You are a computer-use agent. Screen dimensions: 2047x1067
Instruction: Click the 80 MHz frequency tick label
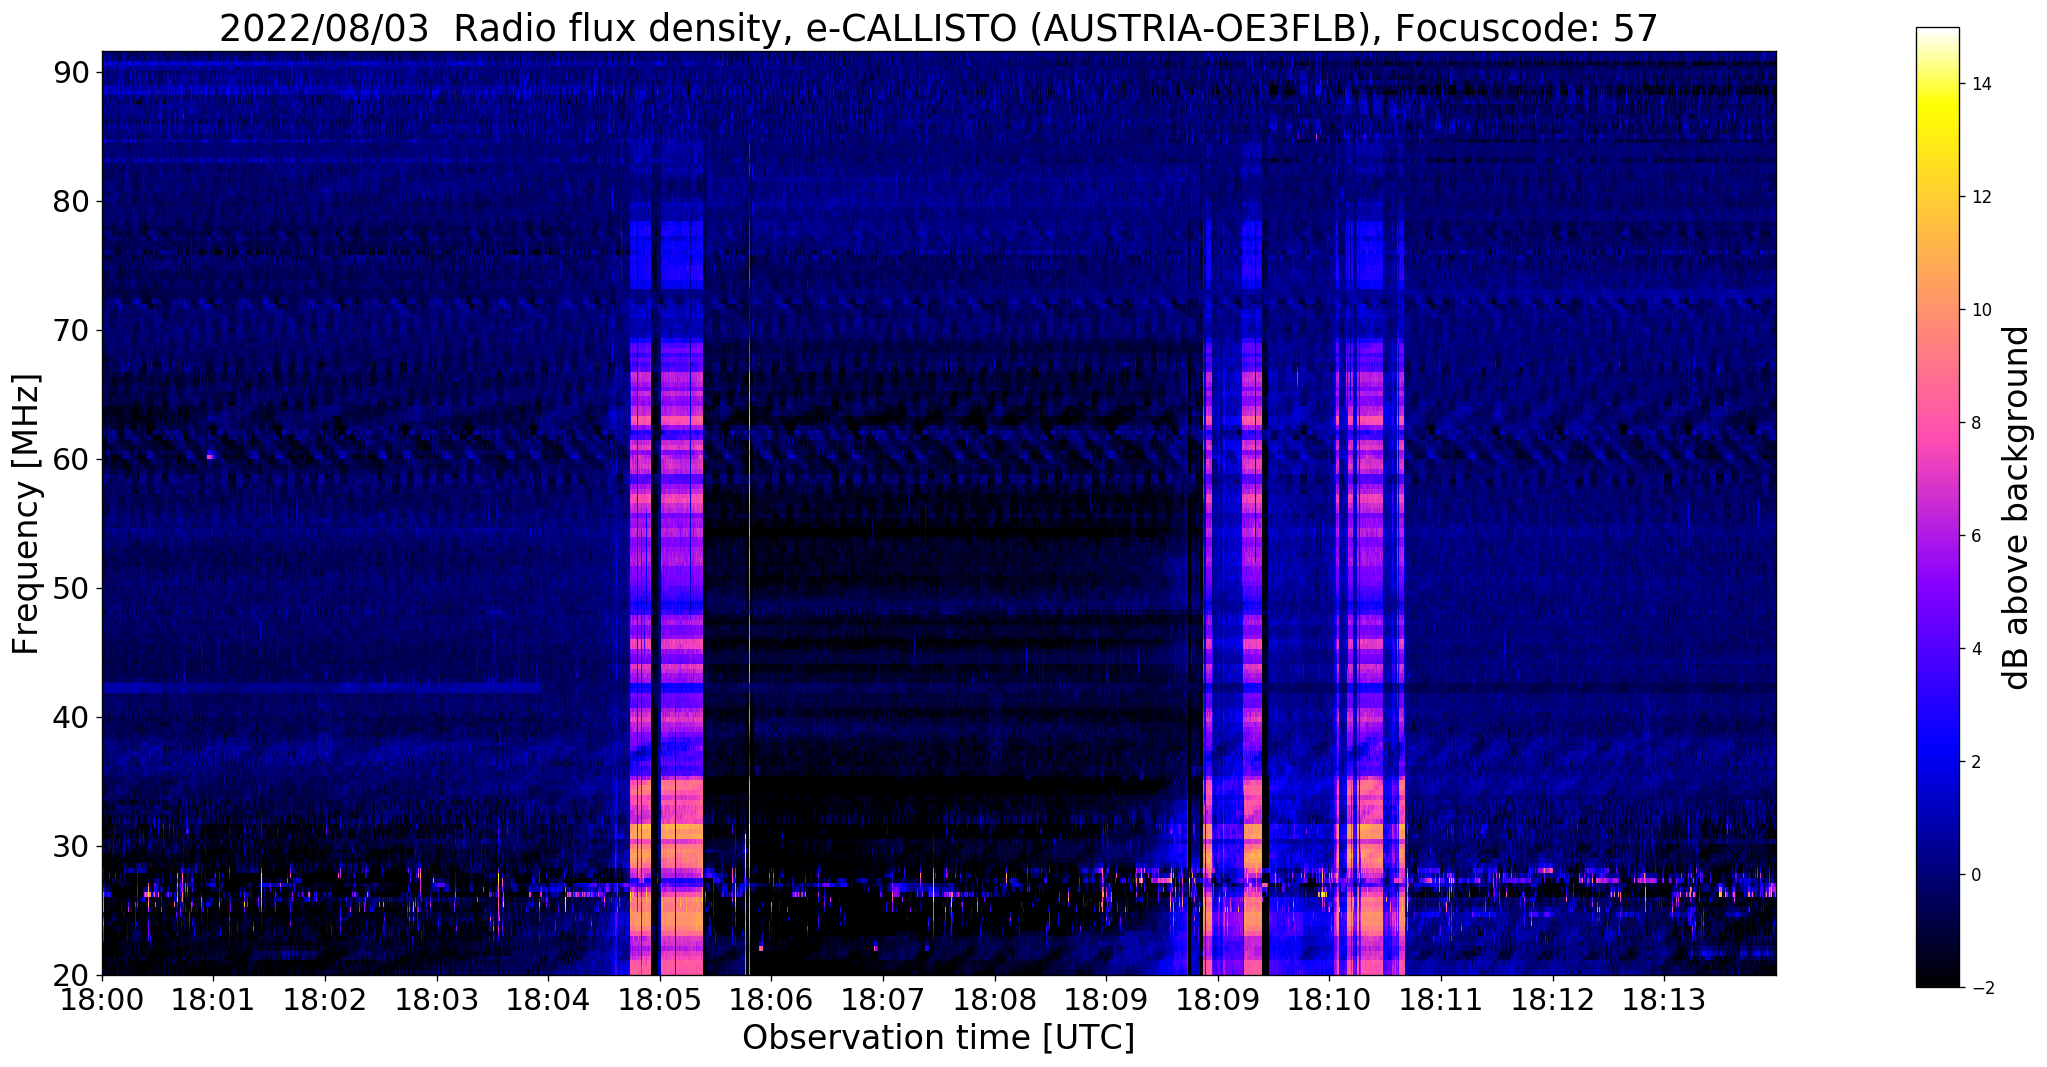(71, 202)
